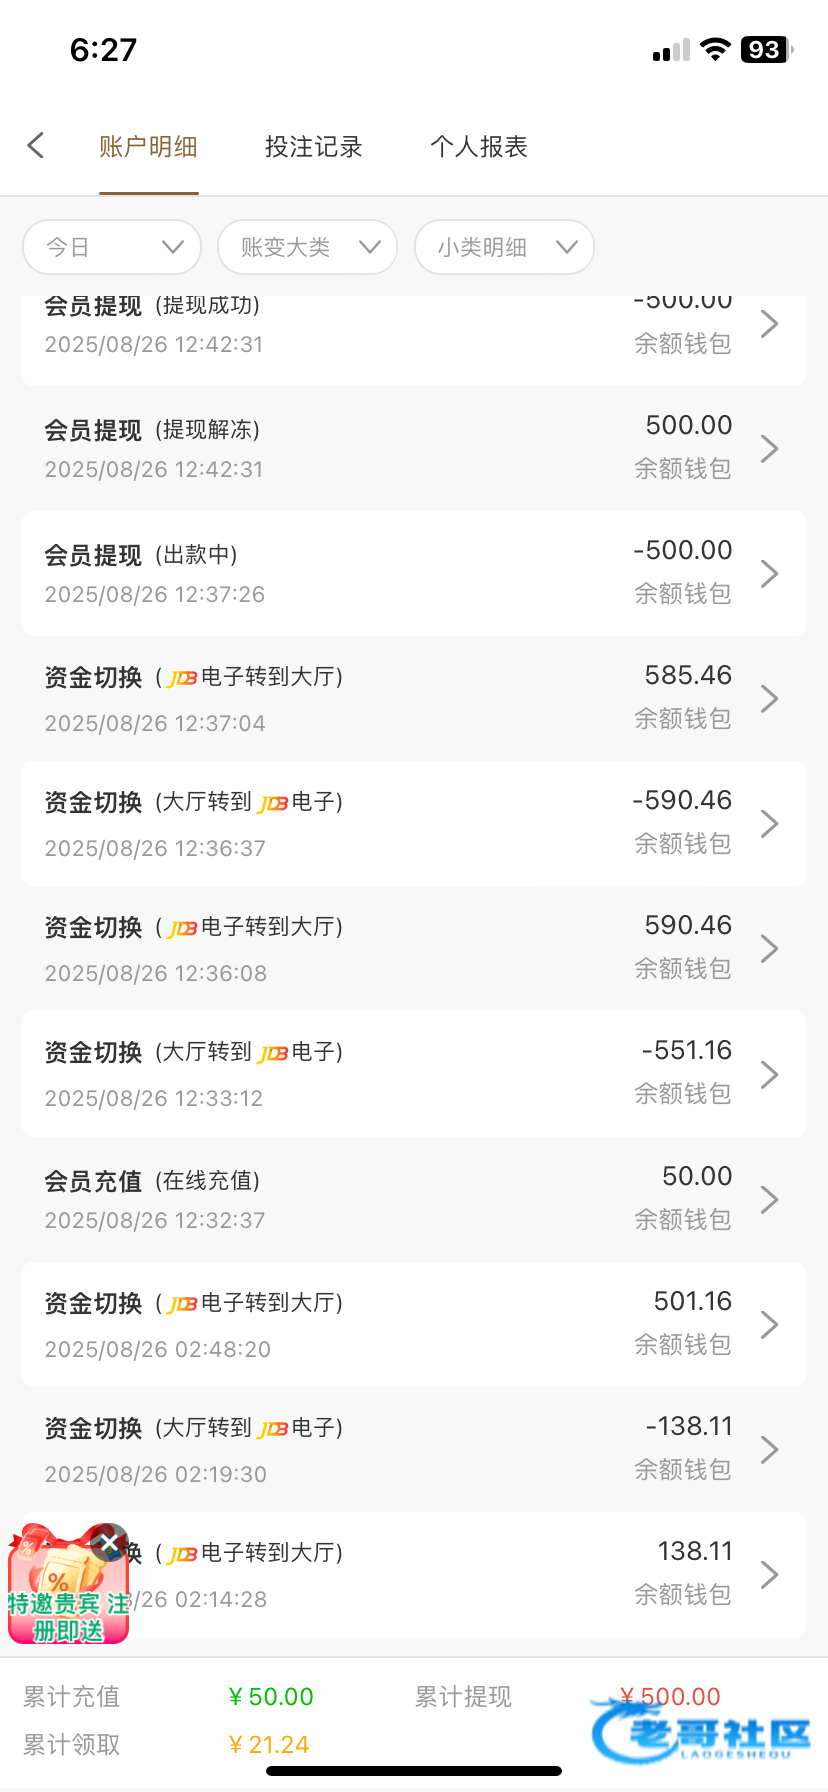This screenshot has height=1792, width=828.
Task: Close the promo banner with X icon
Action: [109, 1543]
